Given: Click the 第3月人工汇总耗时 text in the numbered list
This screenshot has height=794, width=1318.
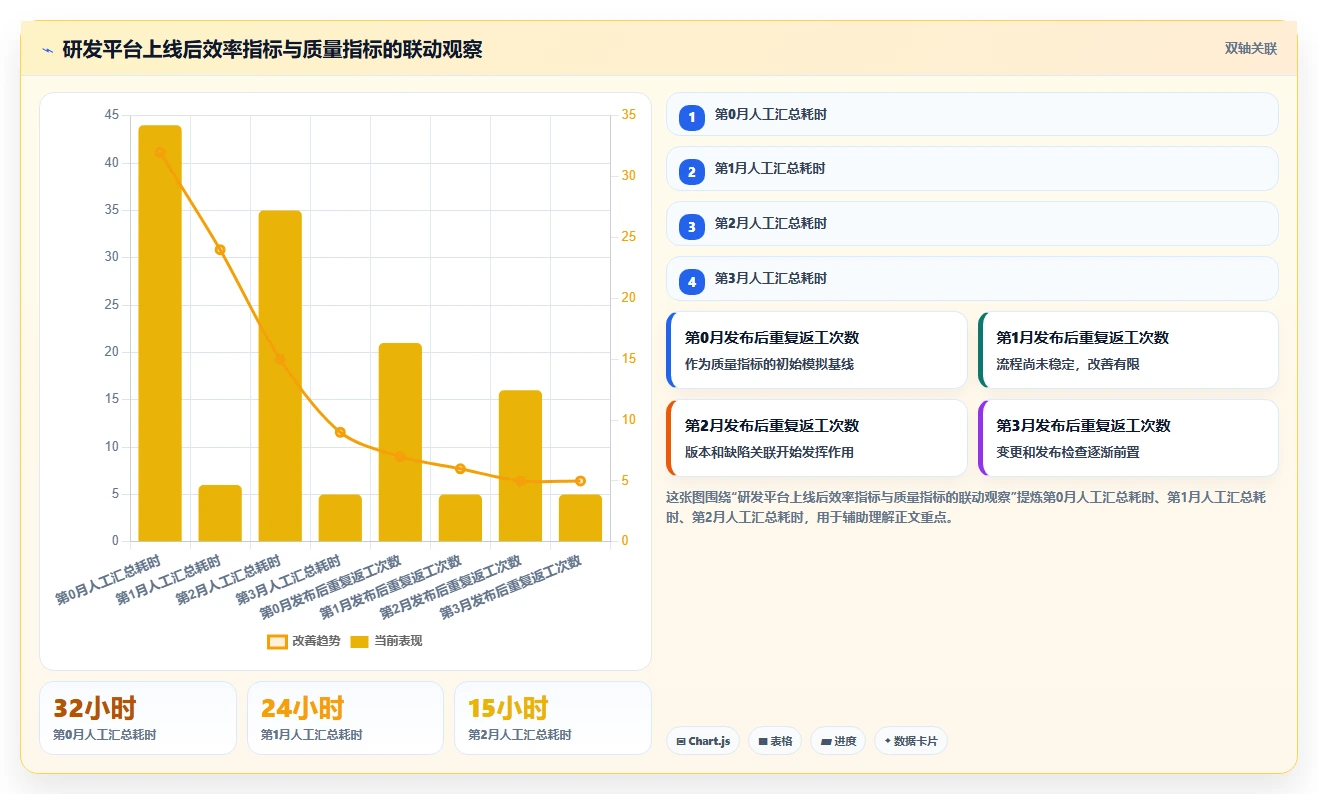Looking at the screenshot, I should (770, 279).
